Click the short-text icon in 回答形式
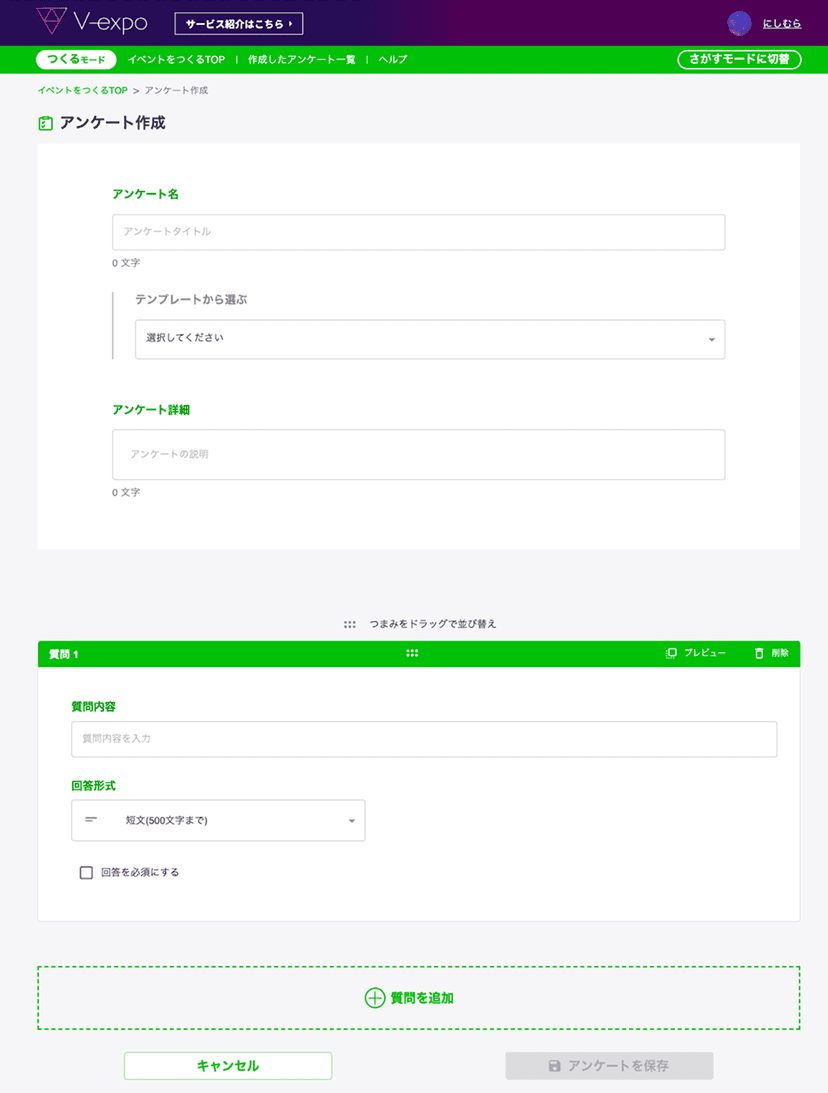 click(91, 820)
